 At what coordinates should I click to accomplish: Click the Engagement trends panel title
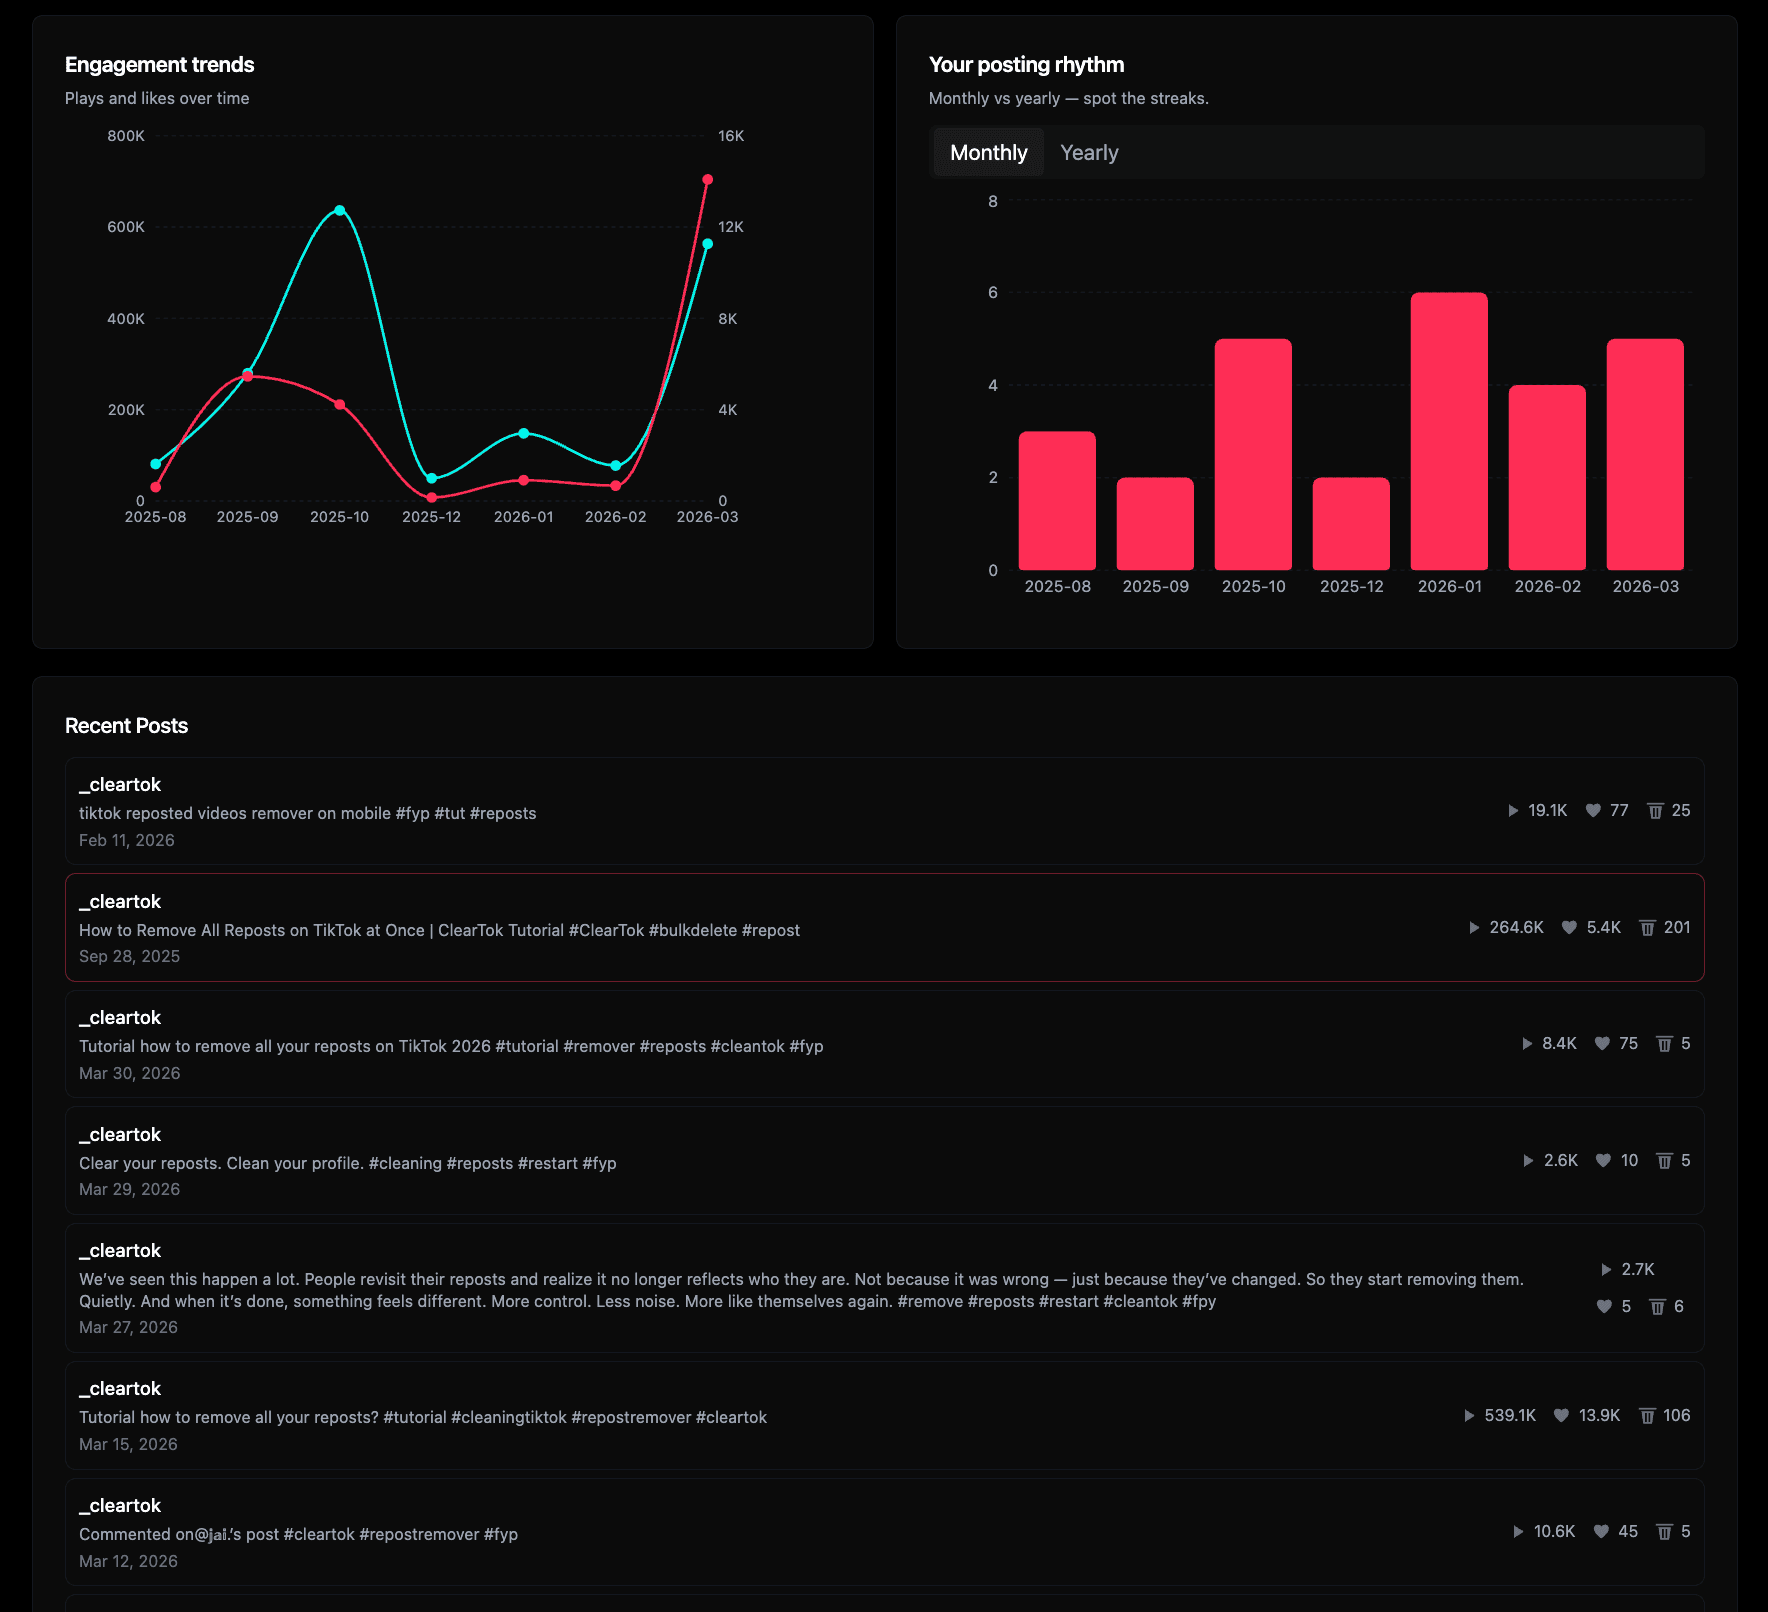tap(159, 64)
